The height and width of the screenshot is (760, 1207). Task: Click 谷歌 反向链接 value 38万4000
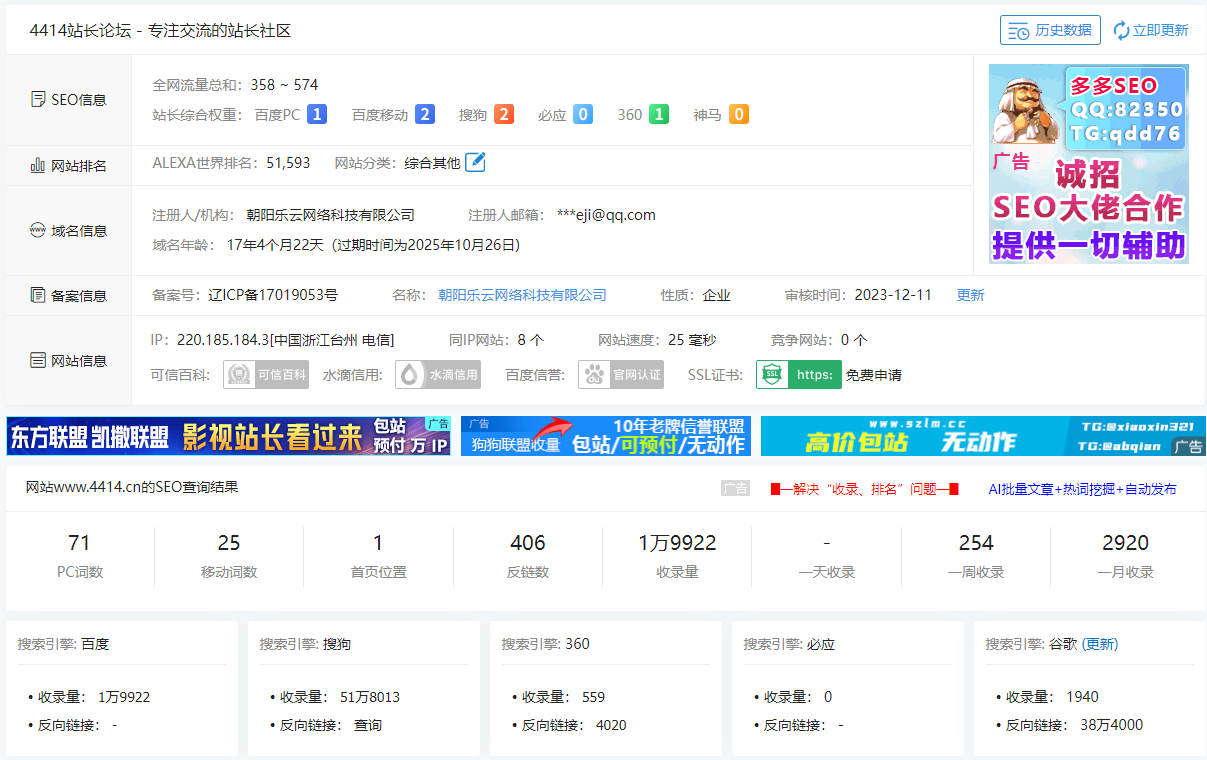point(1111,725)
